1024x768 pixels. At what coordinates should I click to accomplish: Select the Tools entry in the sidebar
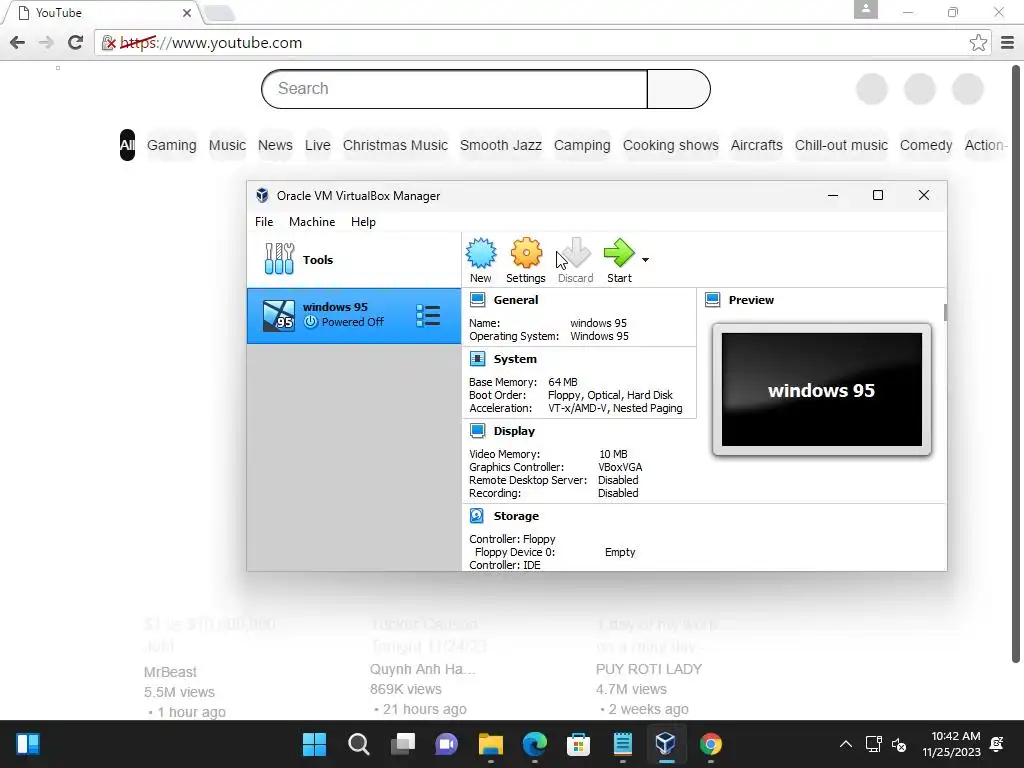tap(353, 259)
